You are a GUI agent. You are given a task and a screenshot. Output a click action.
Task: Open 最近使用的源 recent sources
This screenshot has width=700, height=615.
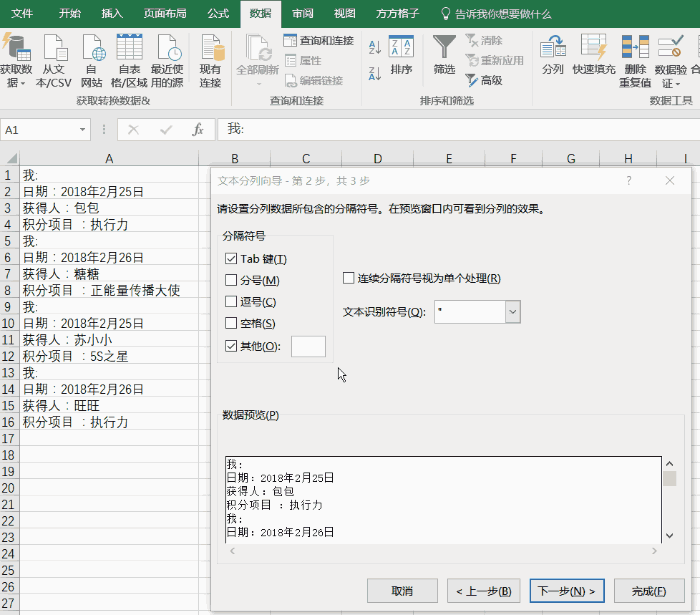click(x=167, y=60)
